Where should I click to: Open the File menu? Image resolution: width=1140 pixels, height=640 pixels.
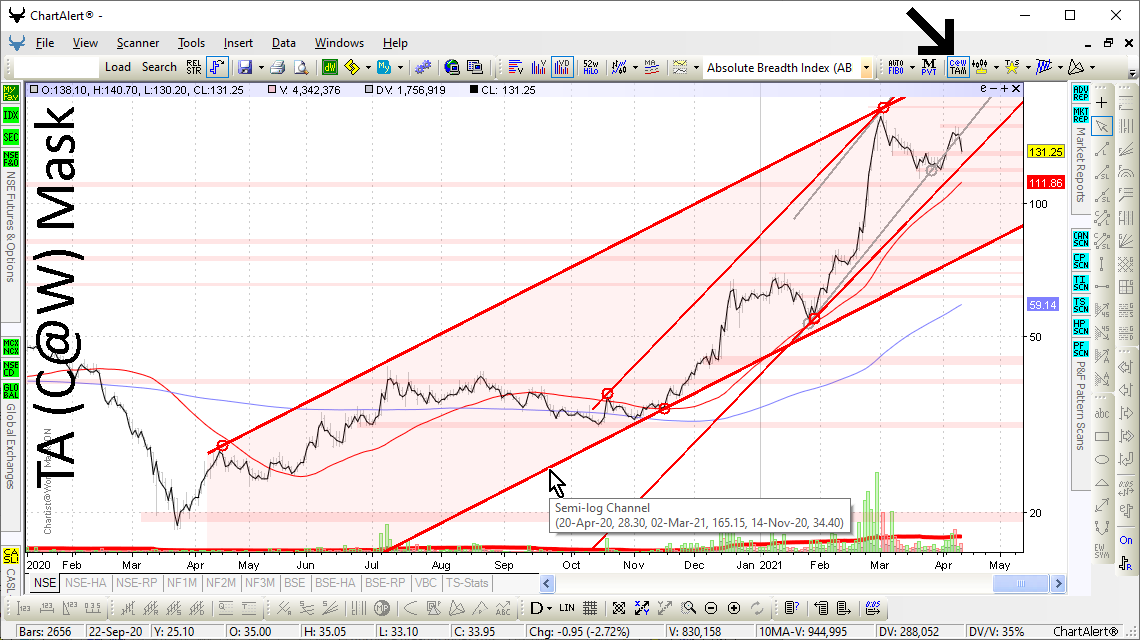click(x=44, y=43)
